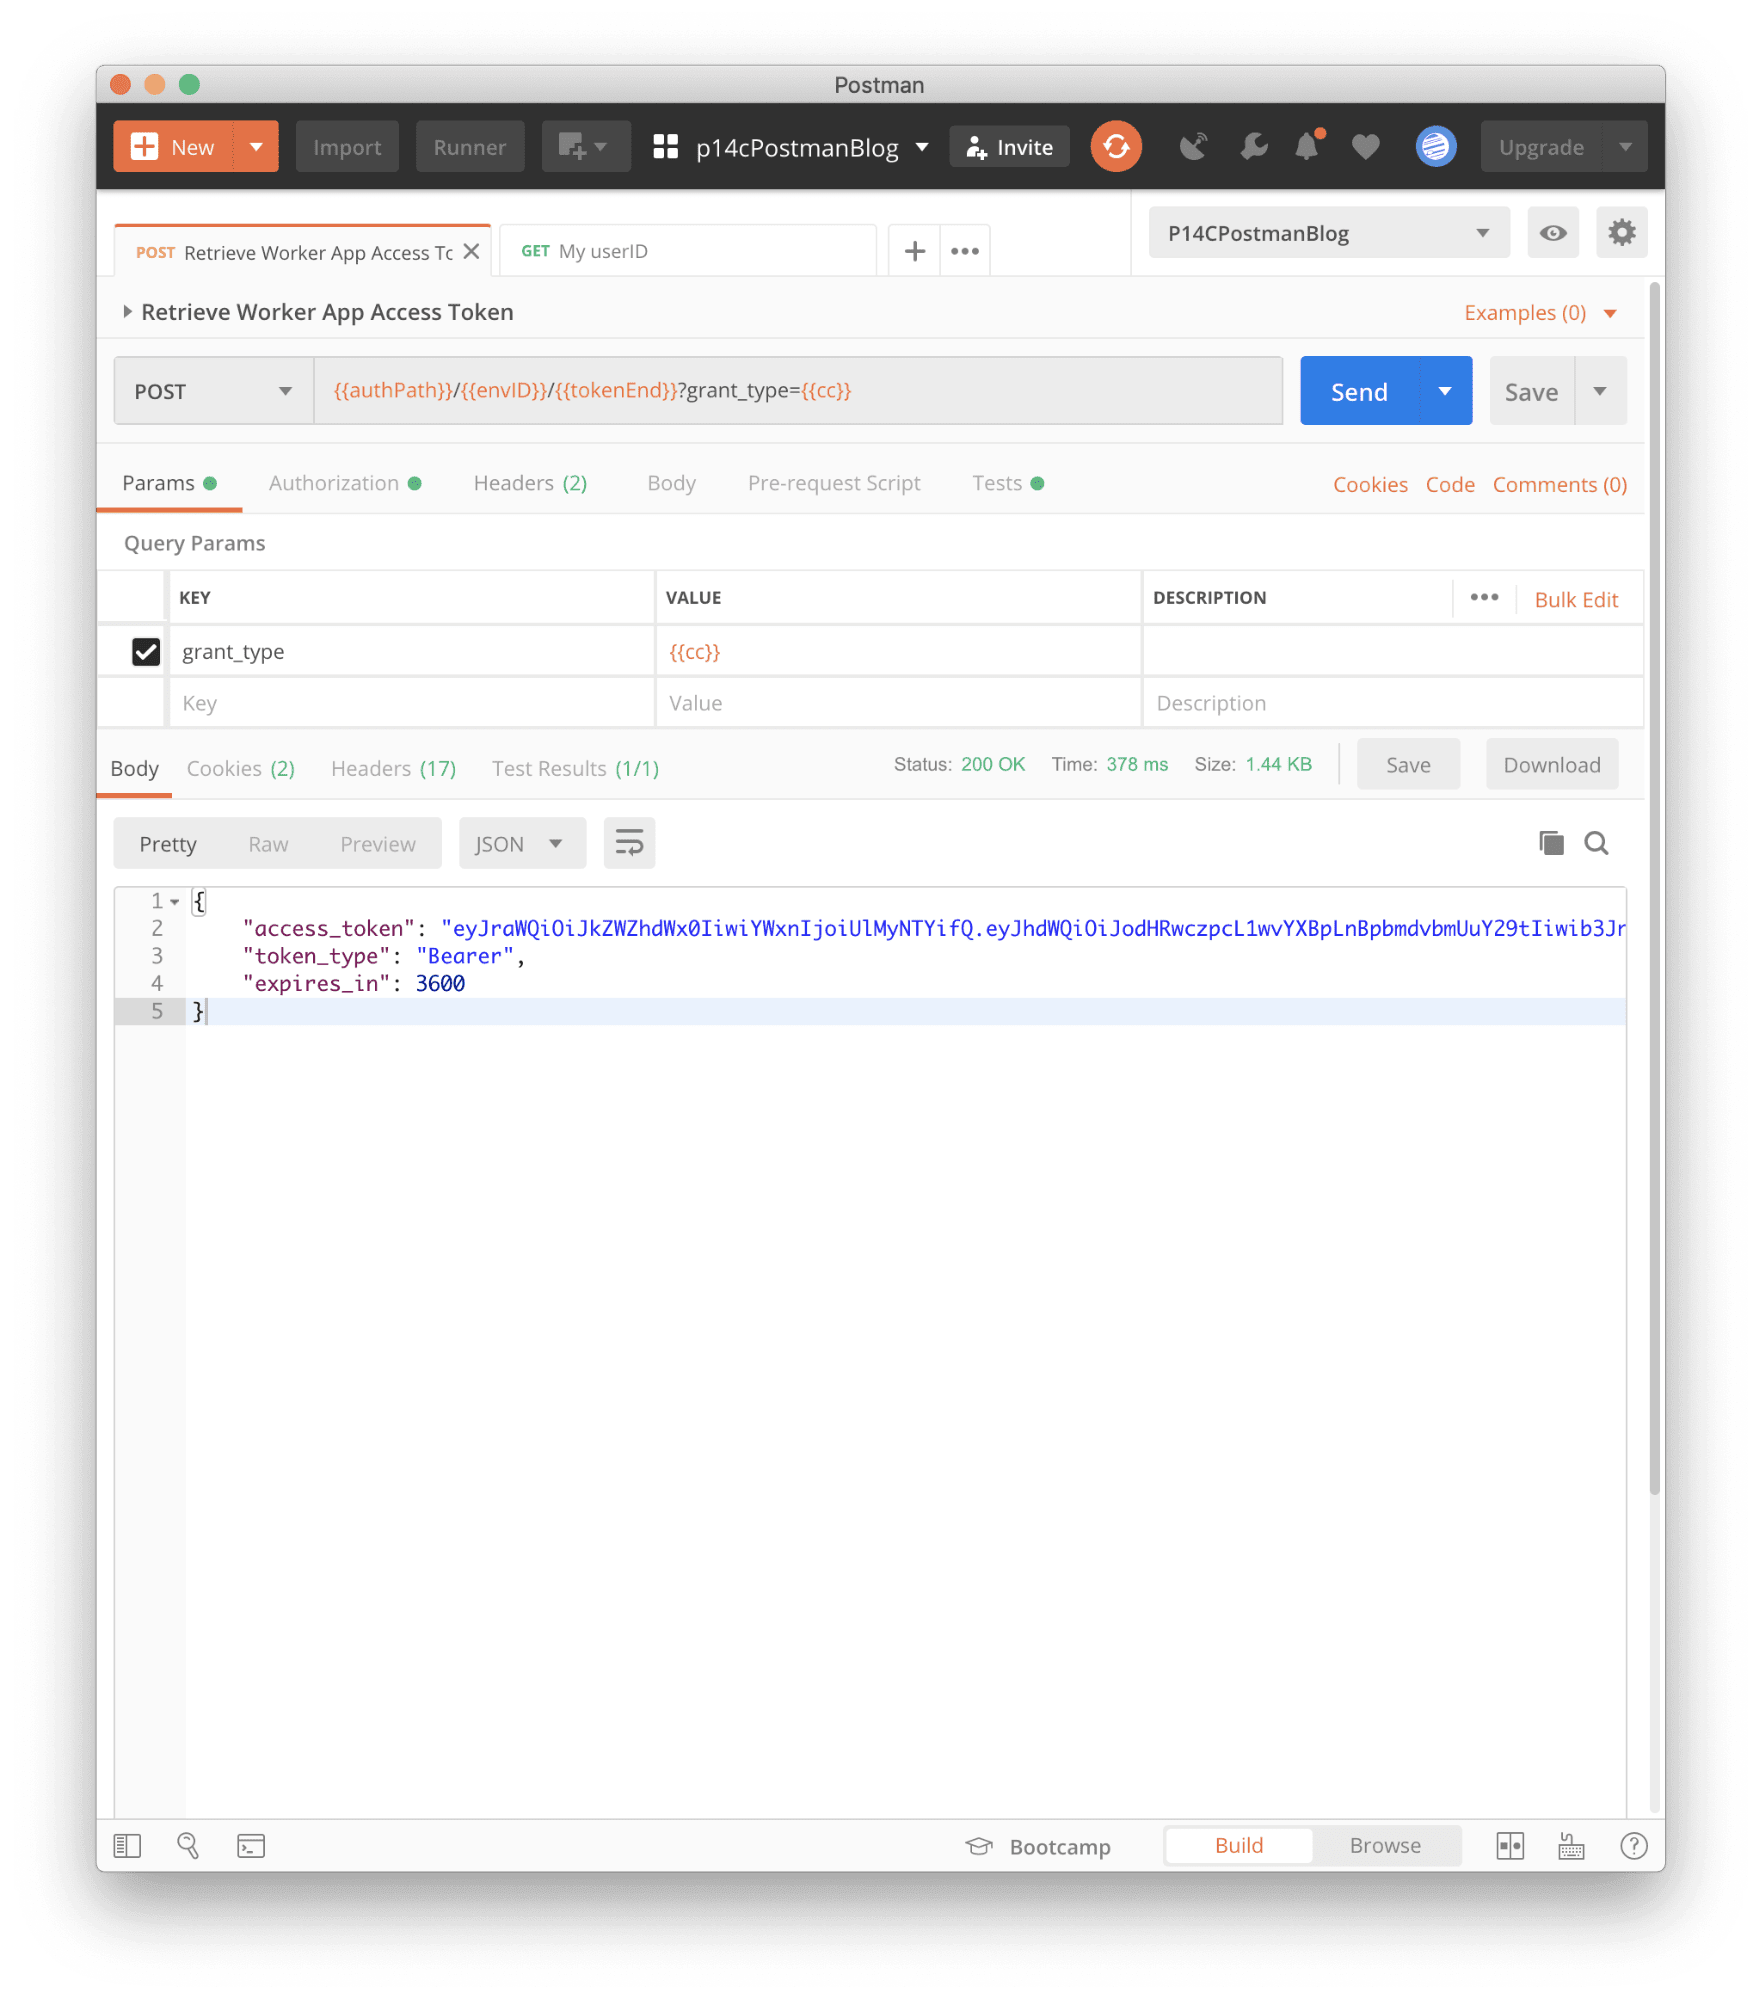
Task: Open the Postman console icon
Action: 251,1846
